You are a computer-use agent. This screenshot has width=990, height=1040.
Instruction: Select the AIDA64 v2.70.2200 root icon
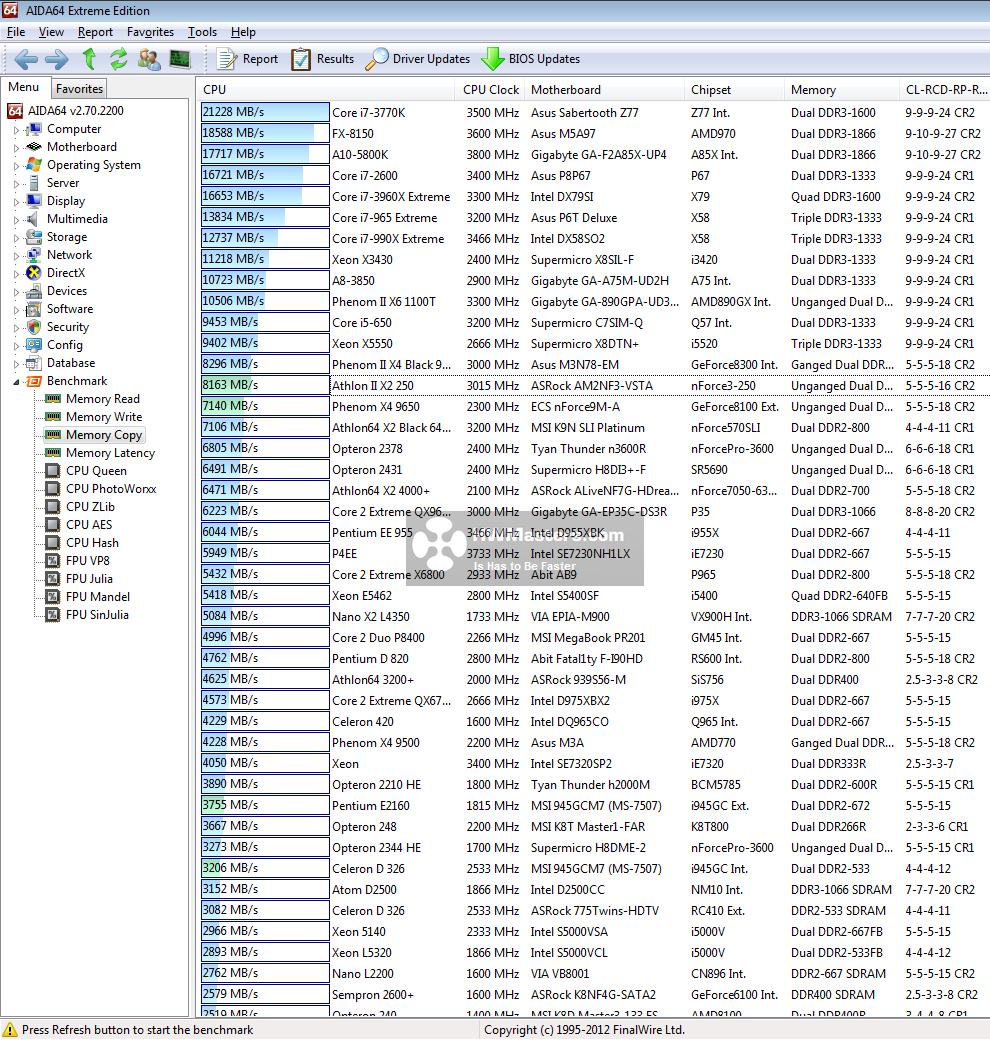pos(15,111)
